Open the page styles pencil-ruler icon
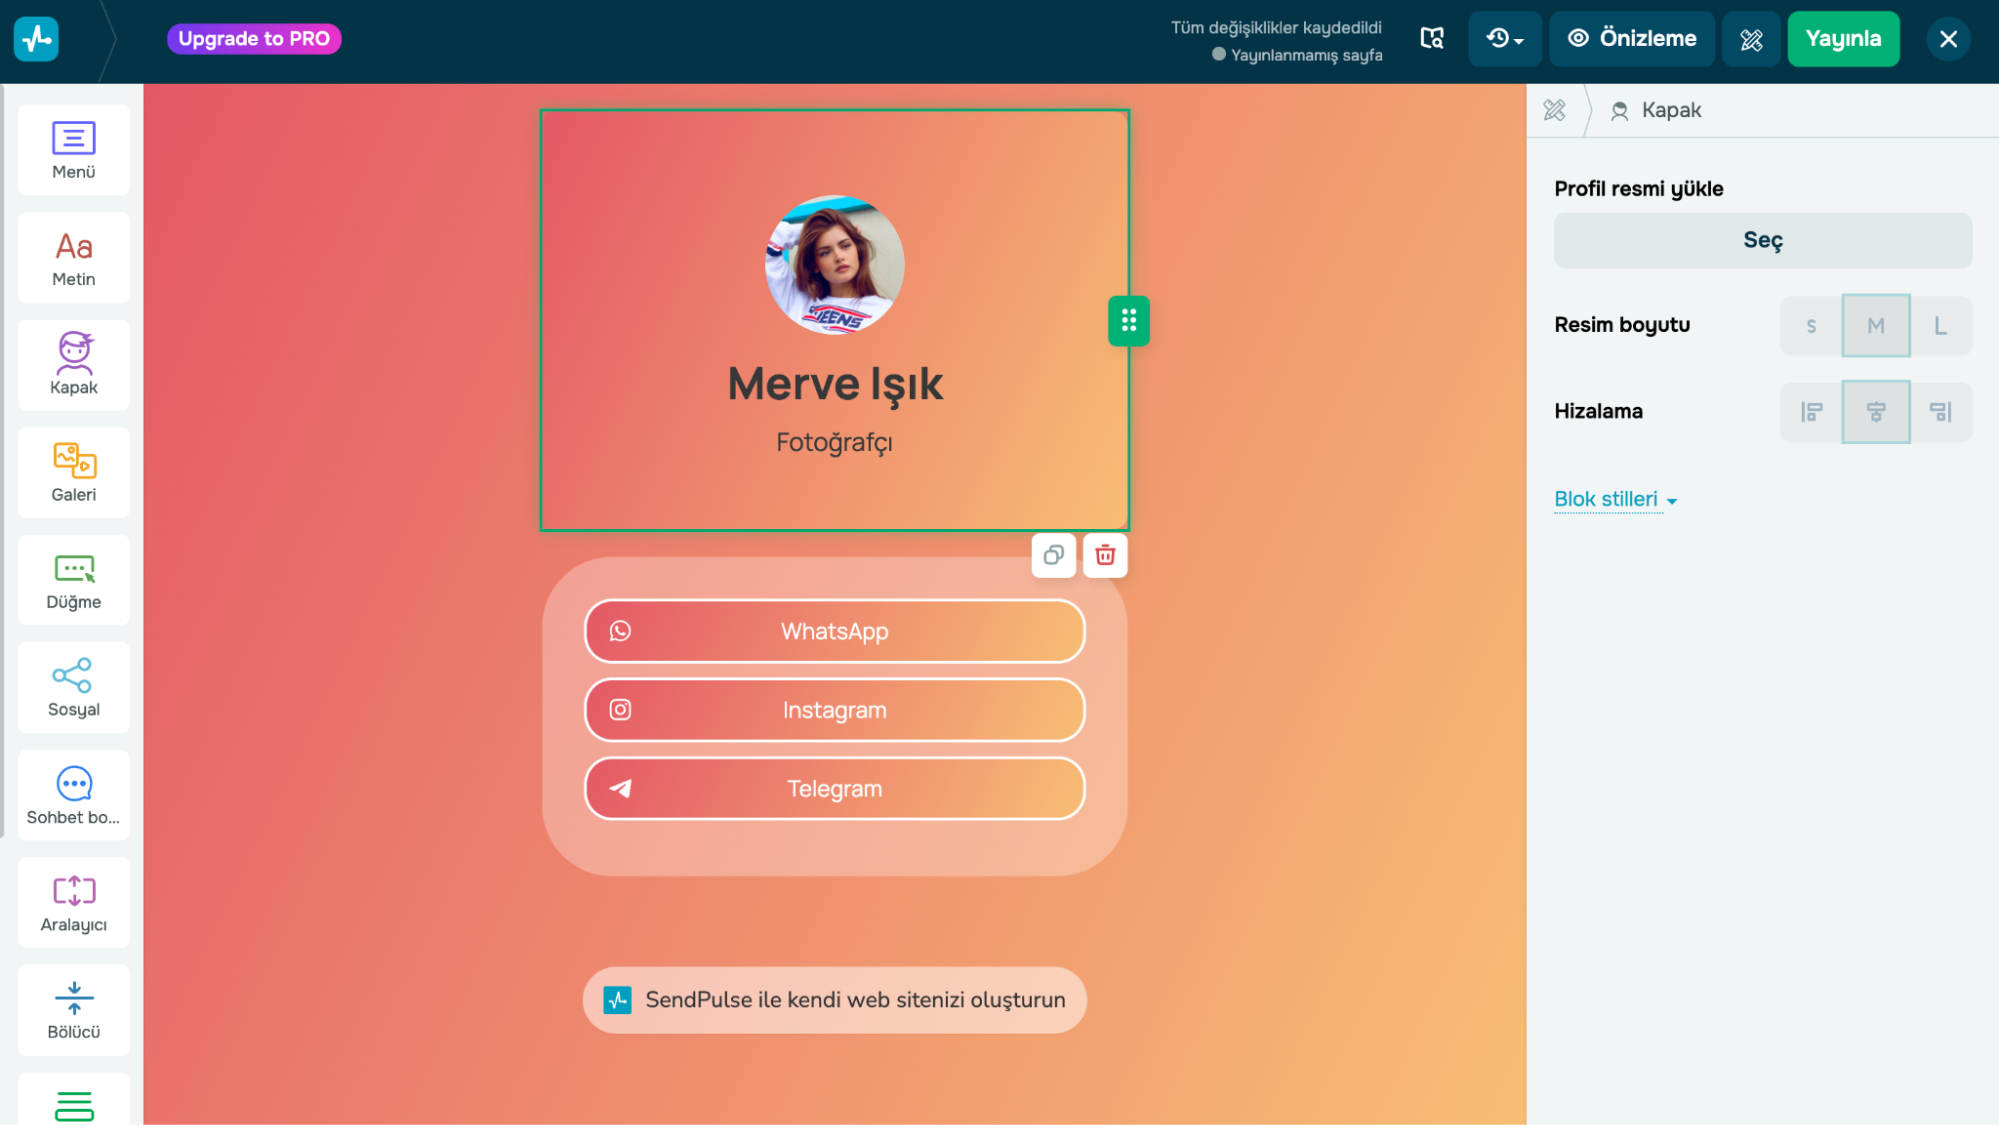 coord(1751,39)
